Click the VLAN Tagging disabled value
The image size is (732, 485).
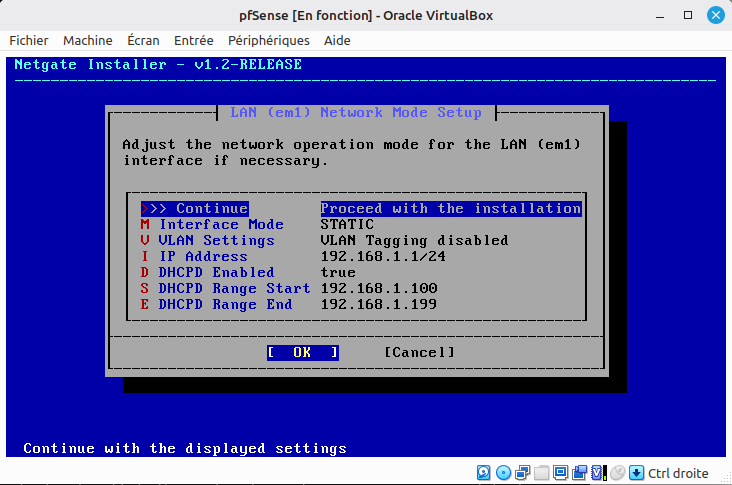414,240
